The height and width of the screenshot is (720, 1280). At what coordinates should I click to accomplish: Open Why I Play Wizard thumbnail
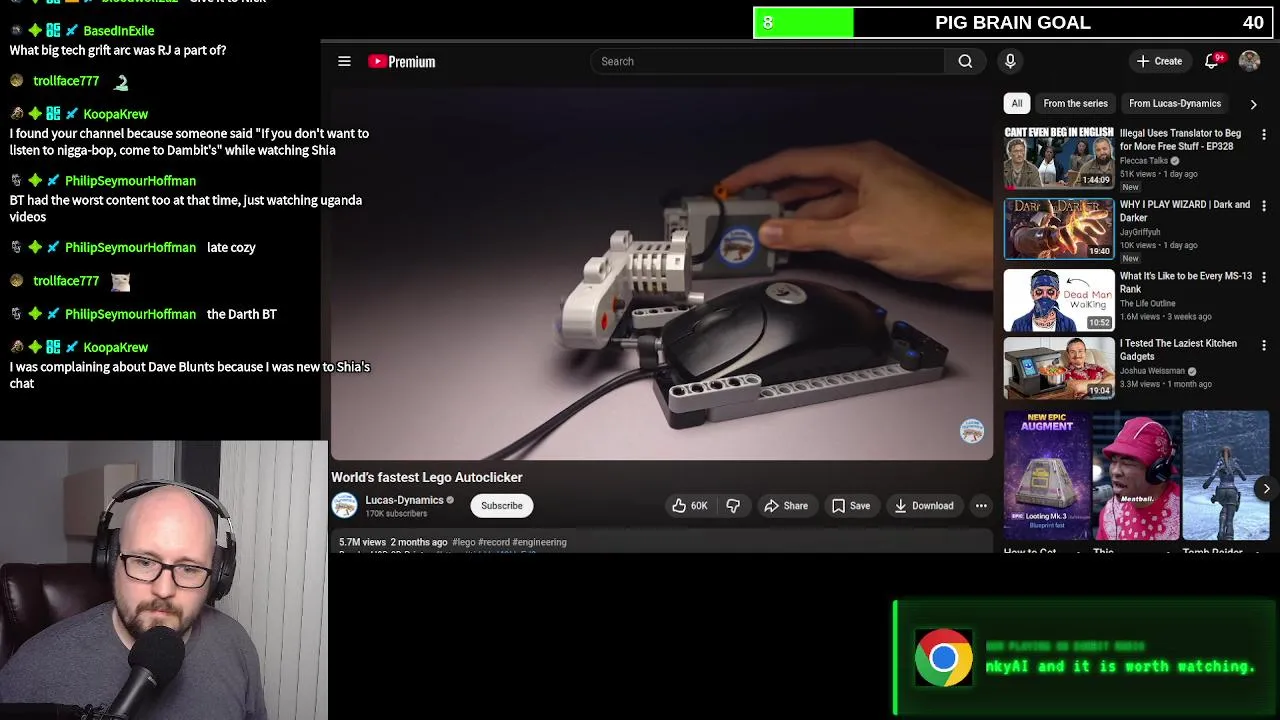1059,228
